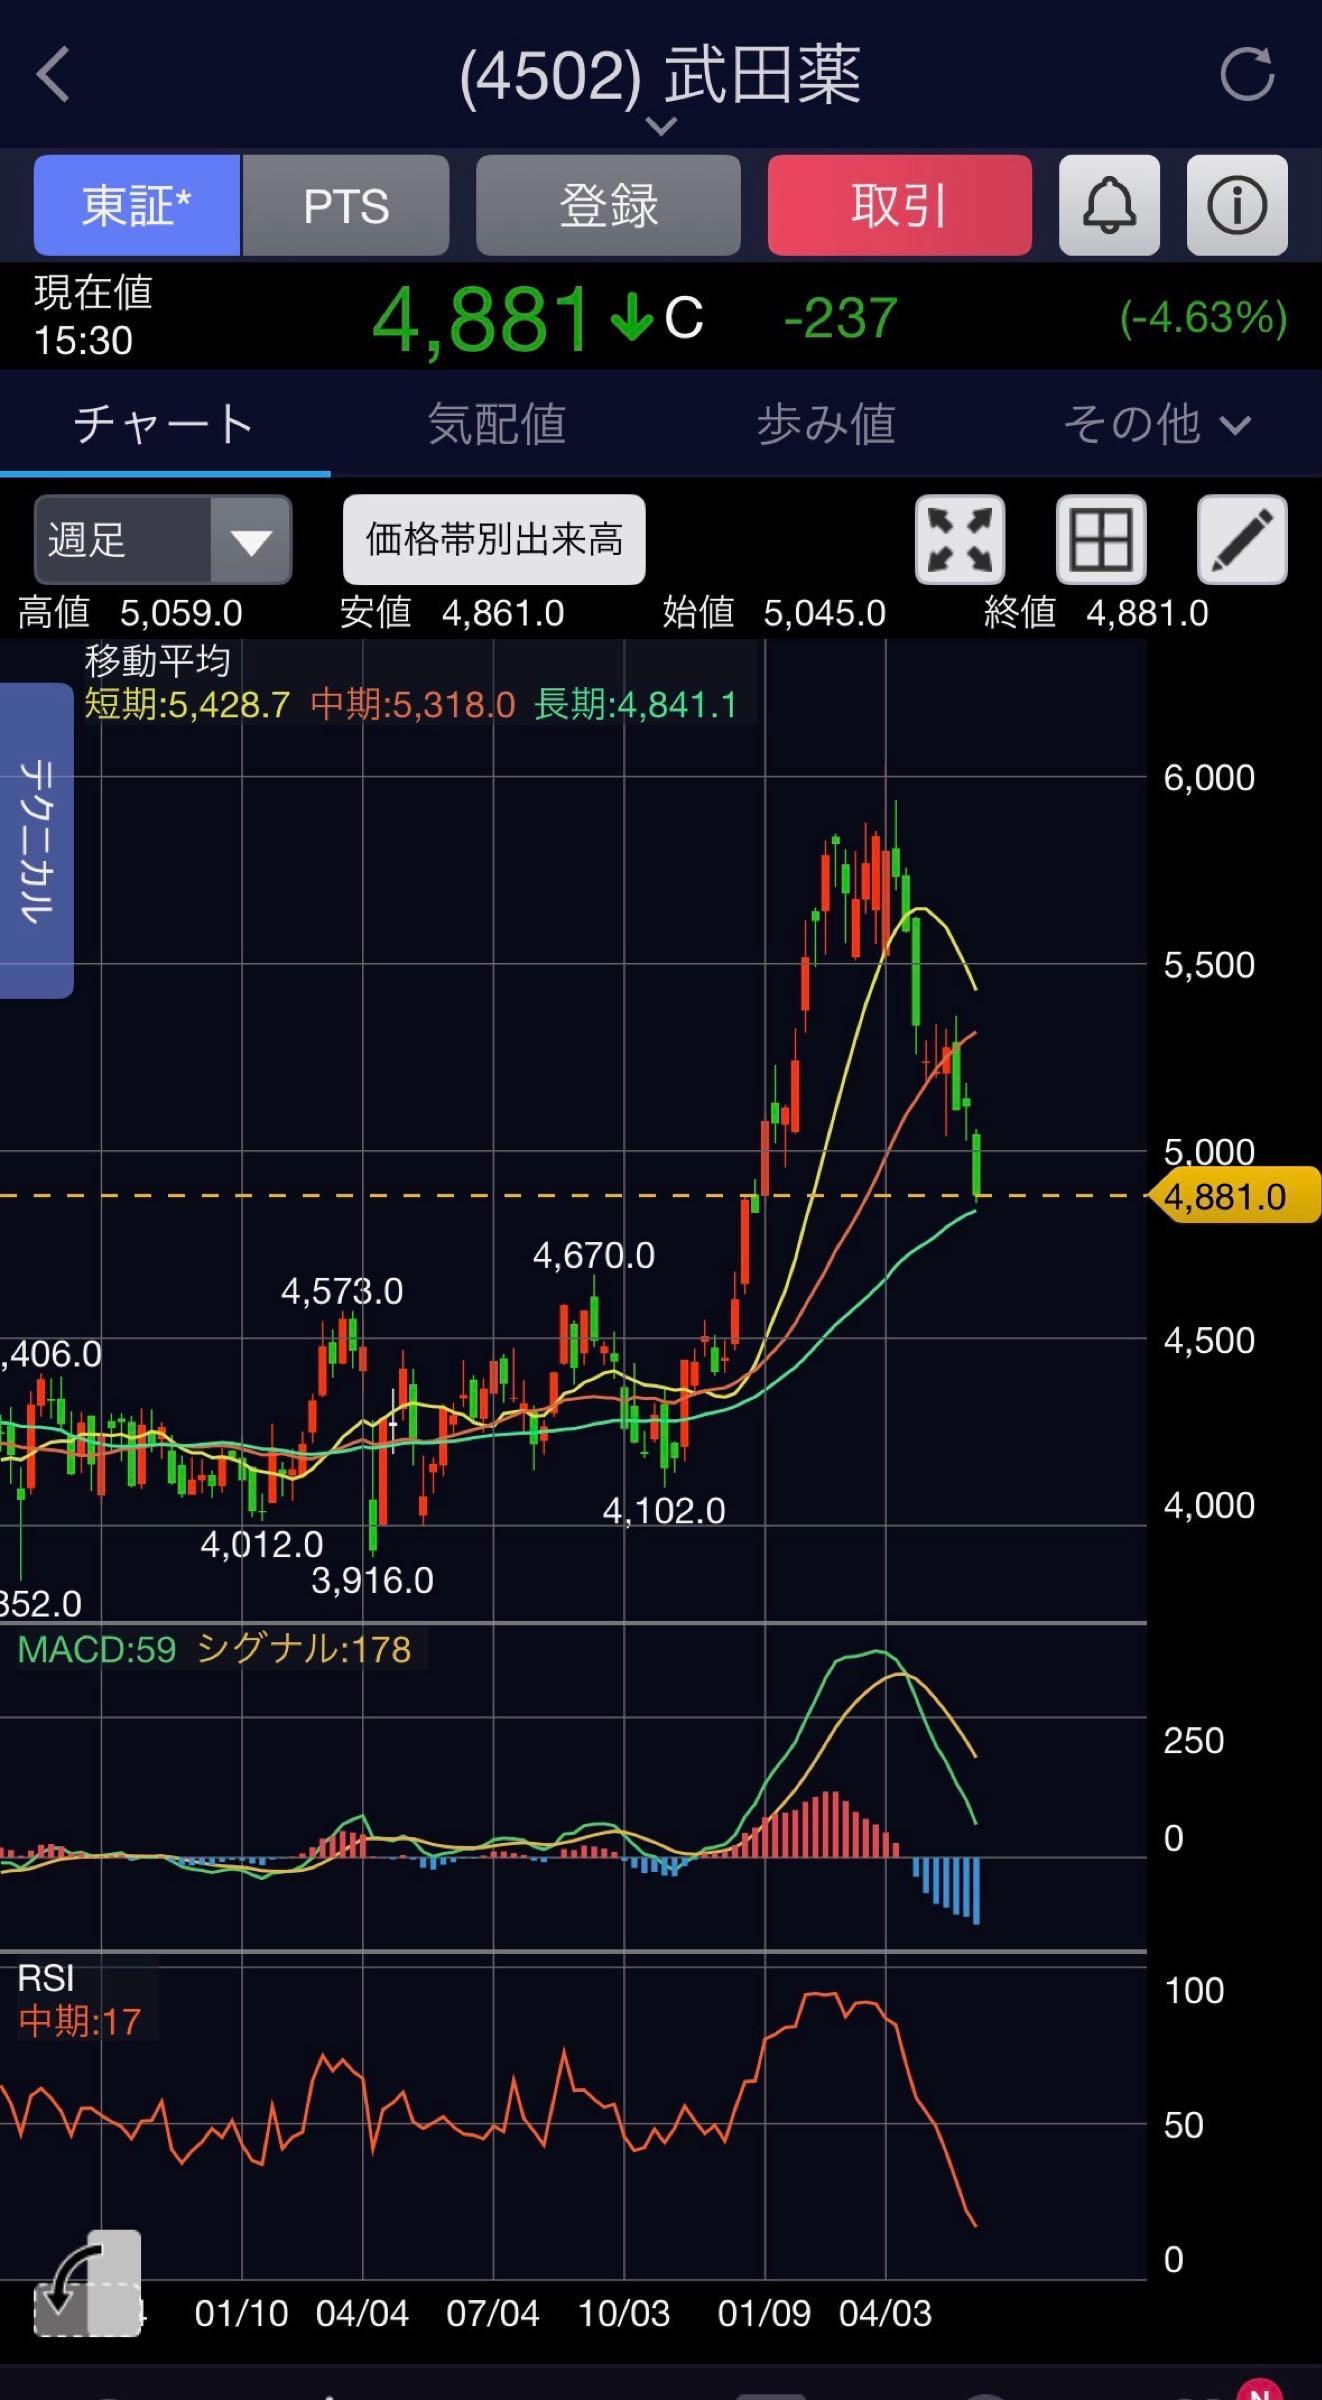
Task: Open the 週足 timeframe dropdown
Action: 163,540
